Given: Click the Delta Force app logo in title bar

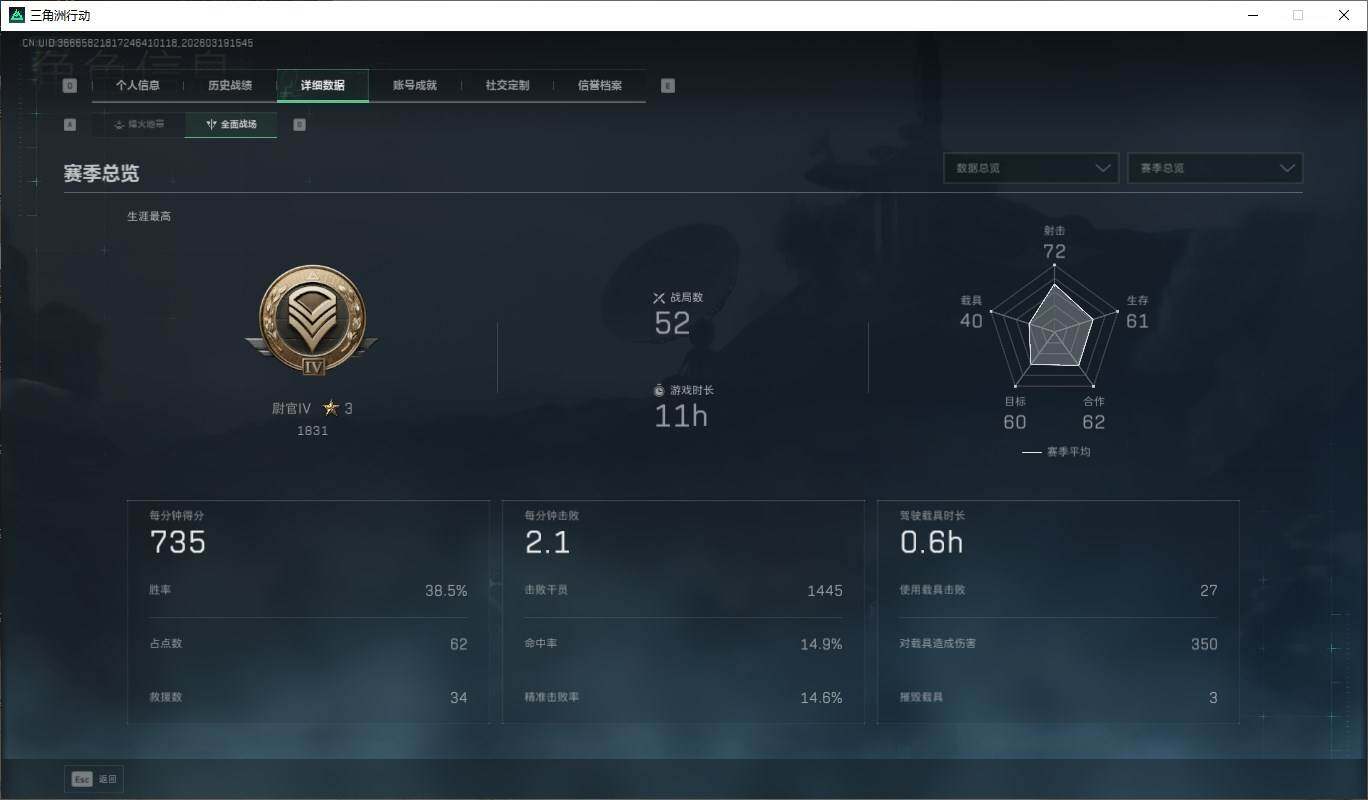Looking at the screenshot, I should pos(16,15).
